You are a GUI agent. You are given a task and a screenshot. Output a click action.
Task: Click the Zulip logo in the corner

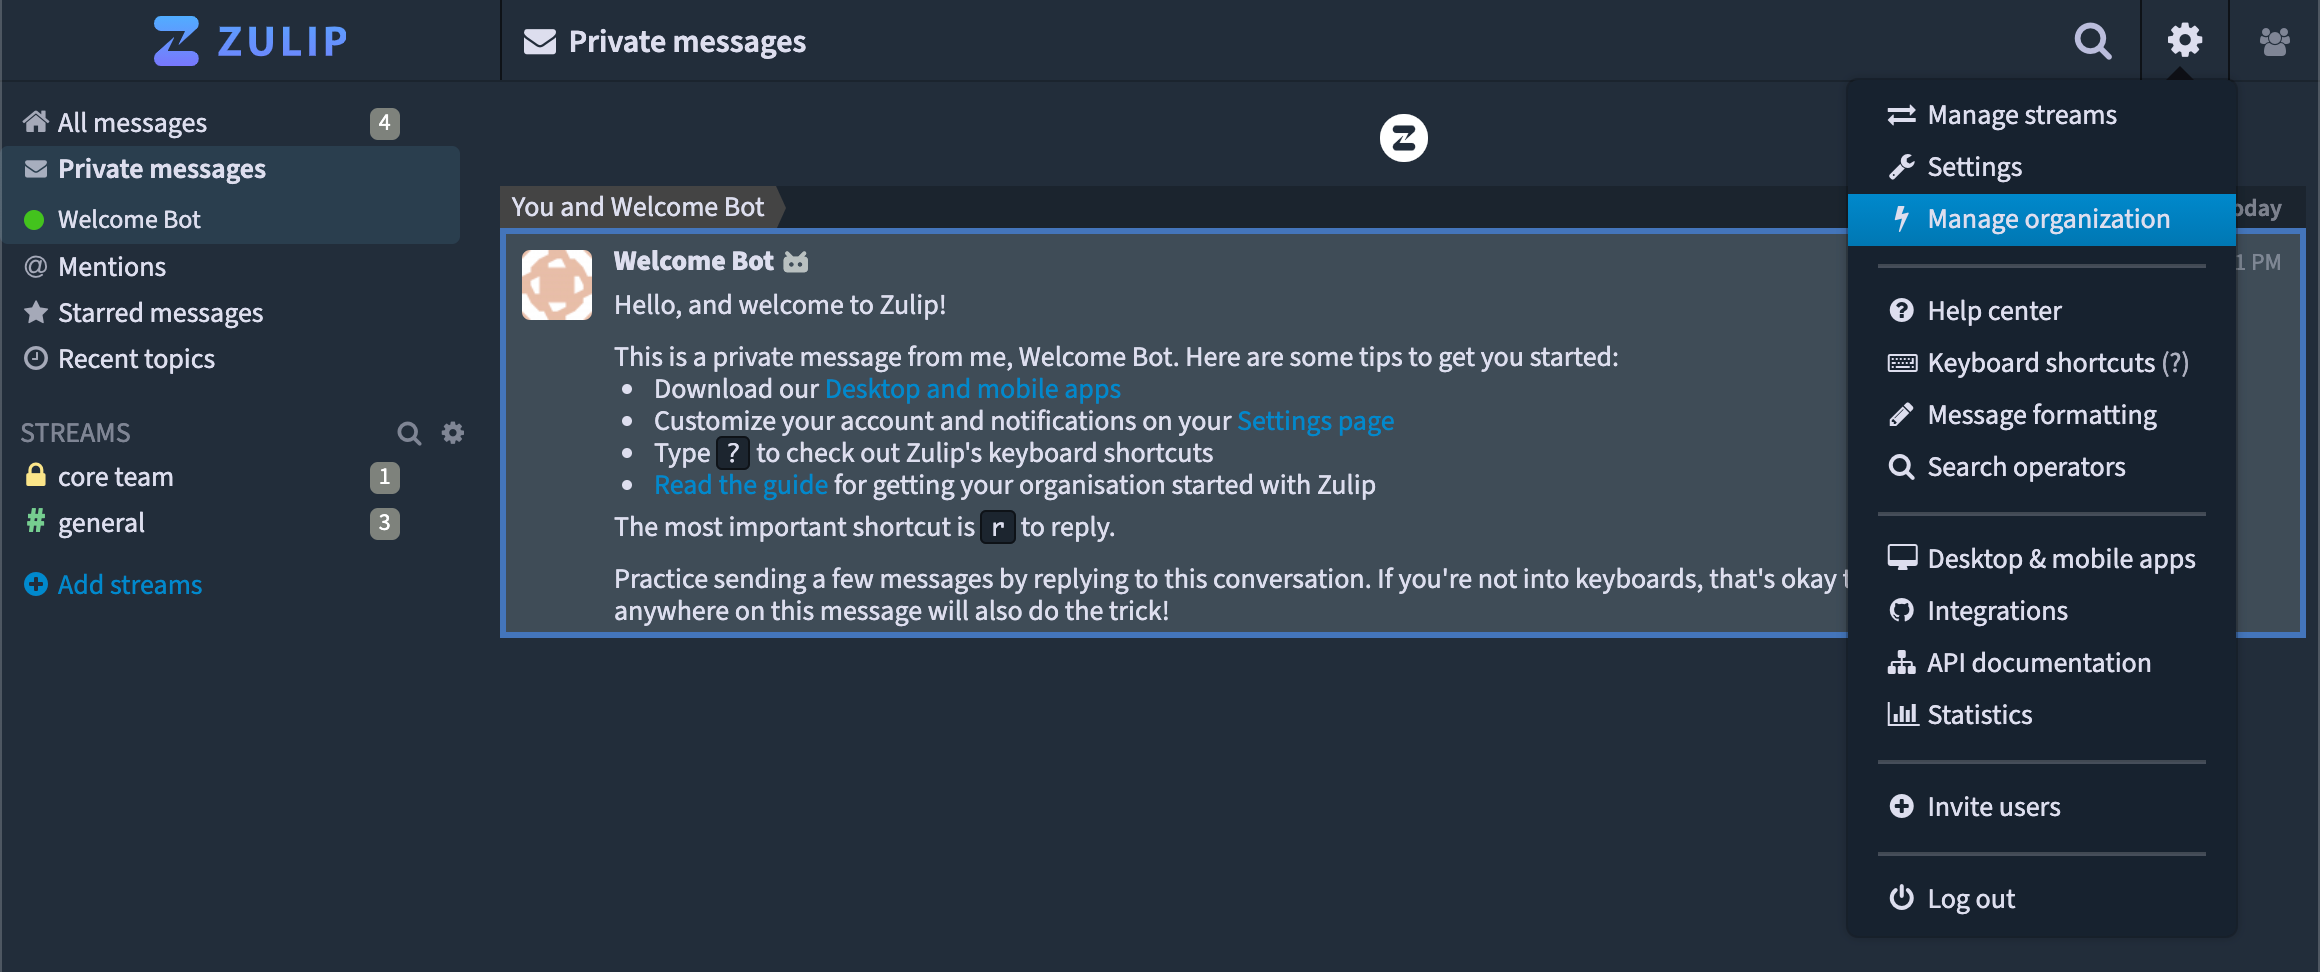250,41
